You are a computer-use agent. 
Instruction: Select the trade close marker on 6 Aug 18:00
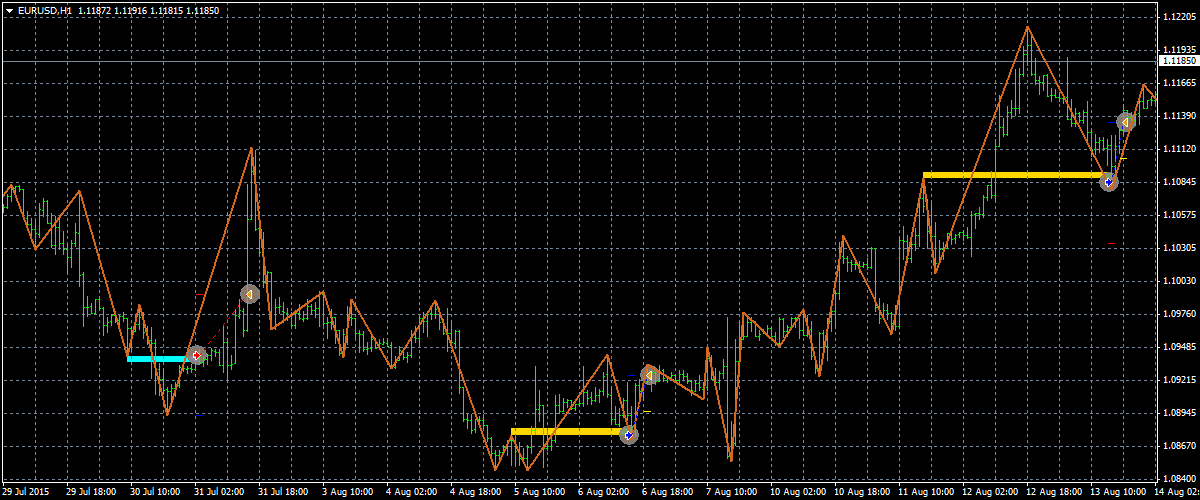point(650,375)
